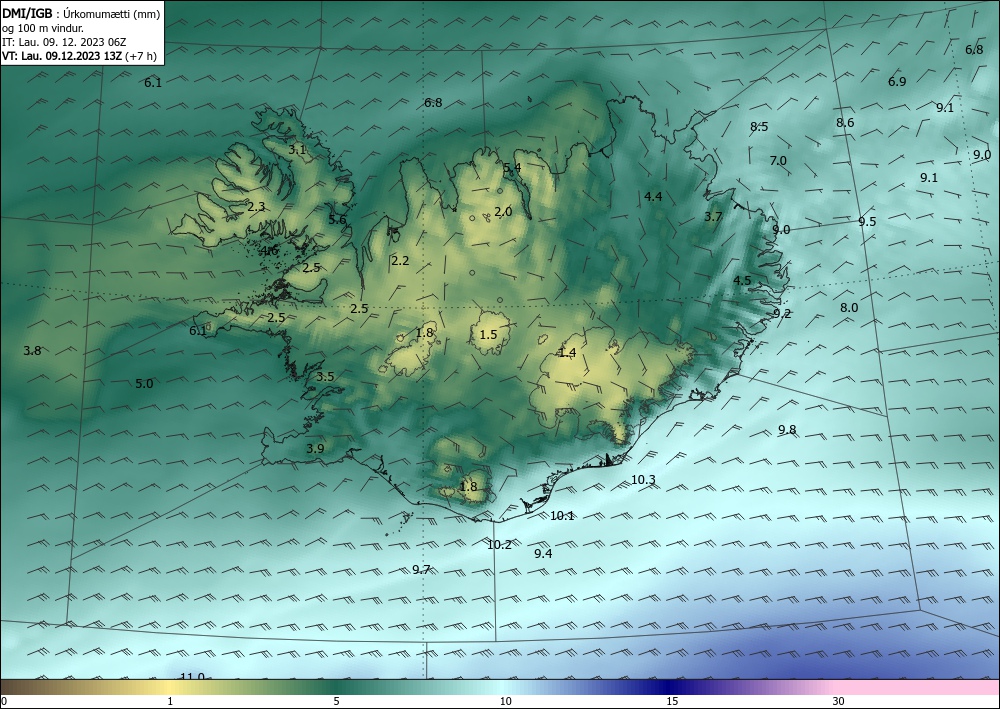
Task: Click the color scale tick label 30
Action: [838, 702]
